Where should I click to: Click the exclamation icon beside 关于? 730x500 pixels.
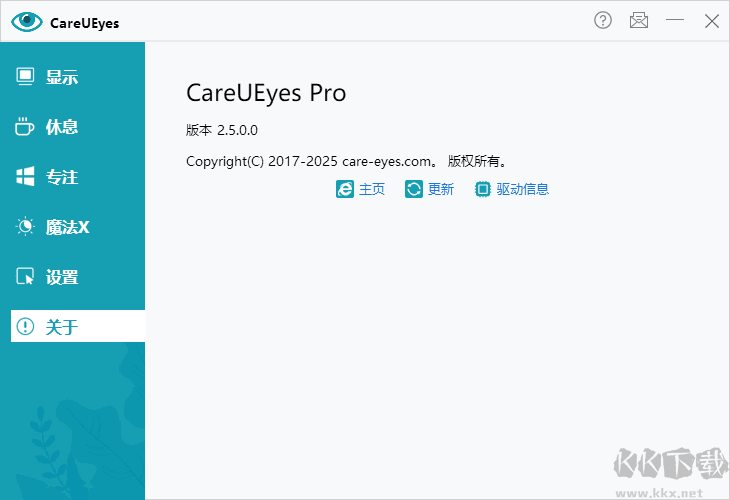click(x=25, y=326)
